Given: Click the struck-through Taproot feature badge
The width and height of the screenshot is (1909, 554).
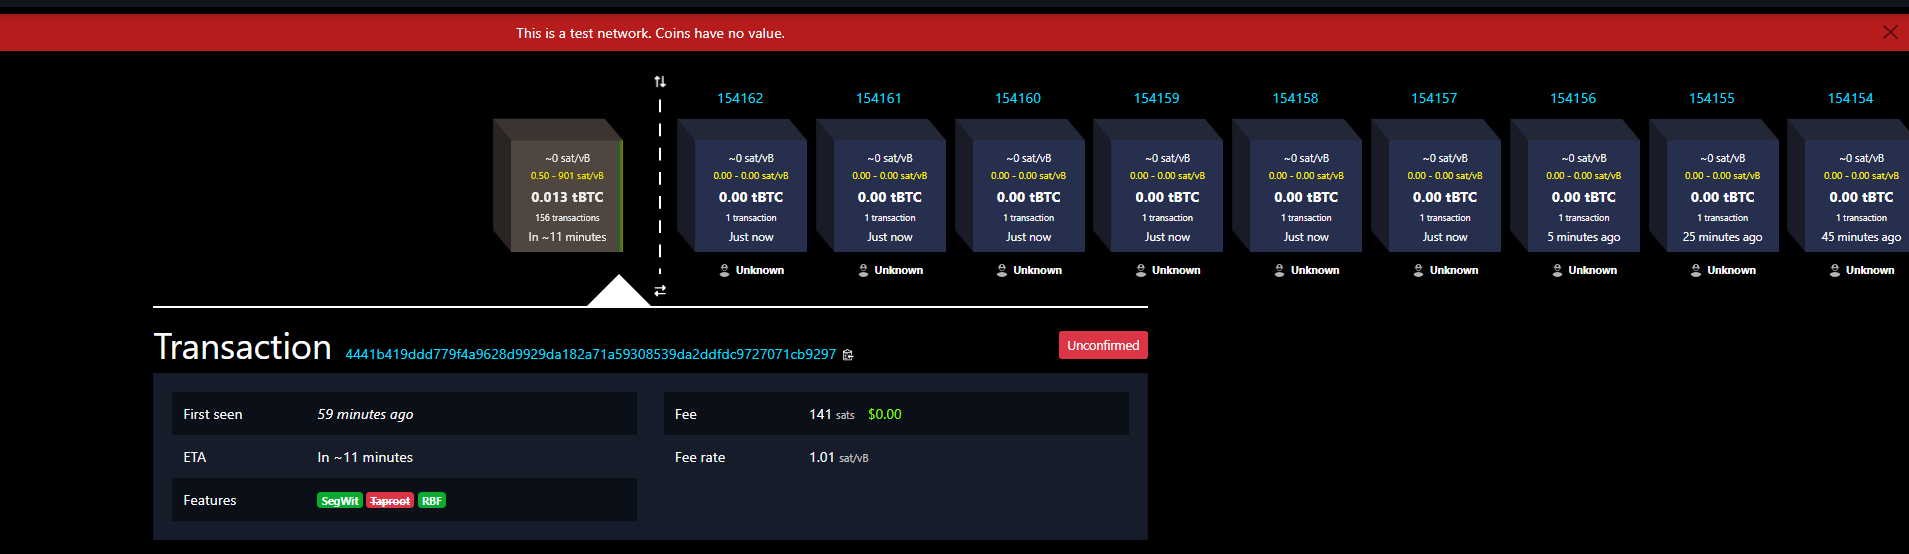Looking at the screenshot, I should point(390,501).
